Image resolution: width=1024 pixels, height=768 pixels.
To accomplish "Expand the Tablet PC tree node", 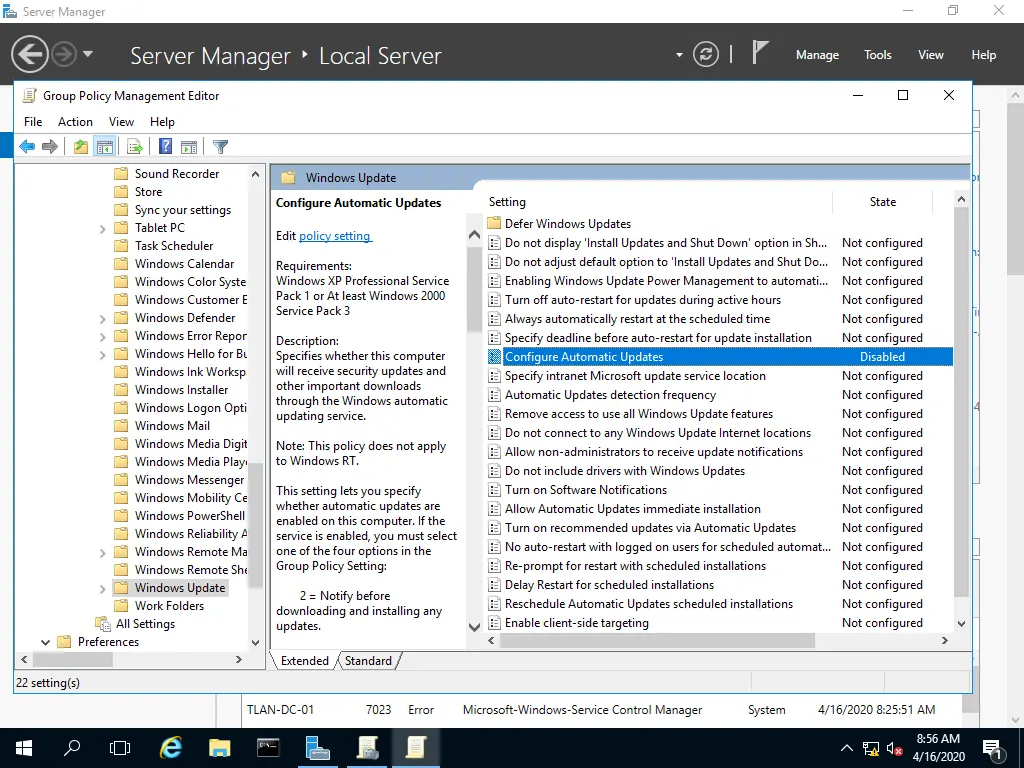I will click(103, 229).
